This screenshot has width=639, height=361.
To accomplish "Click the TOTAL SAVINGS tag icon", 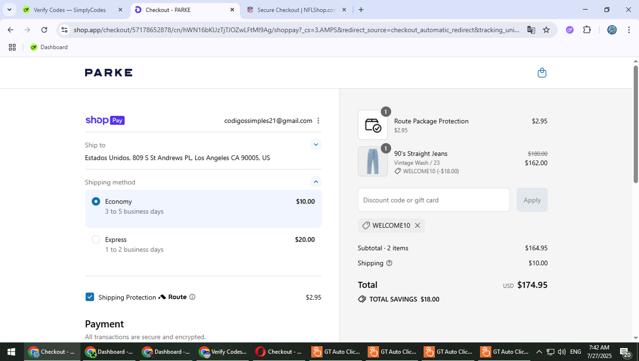I will pos(361,299).
